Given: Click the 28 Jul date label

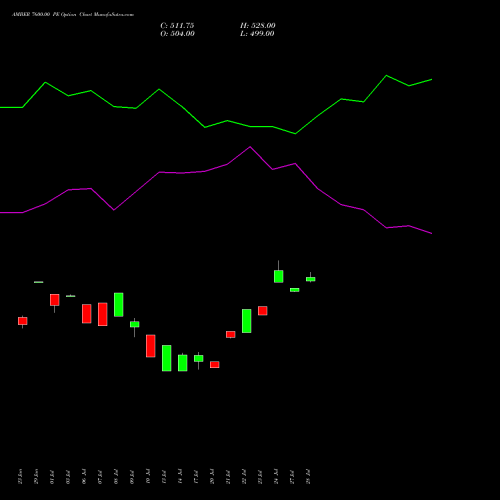Looking at the screenshot, I should [x=308, y=477].
